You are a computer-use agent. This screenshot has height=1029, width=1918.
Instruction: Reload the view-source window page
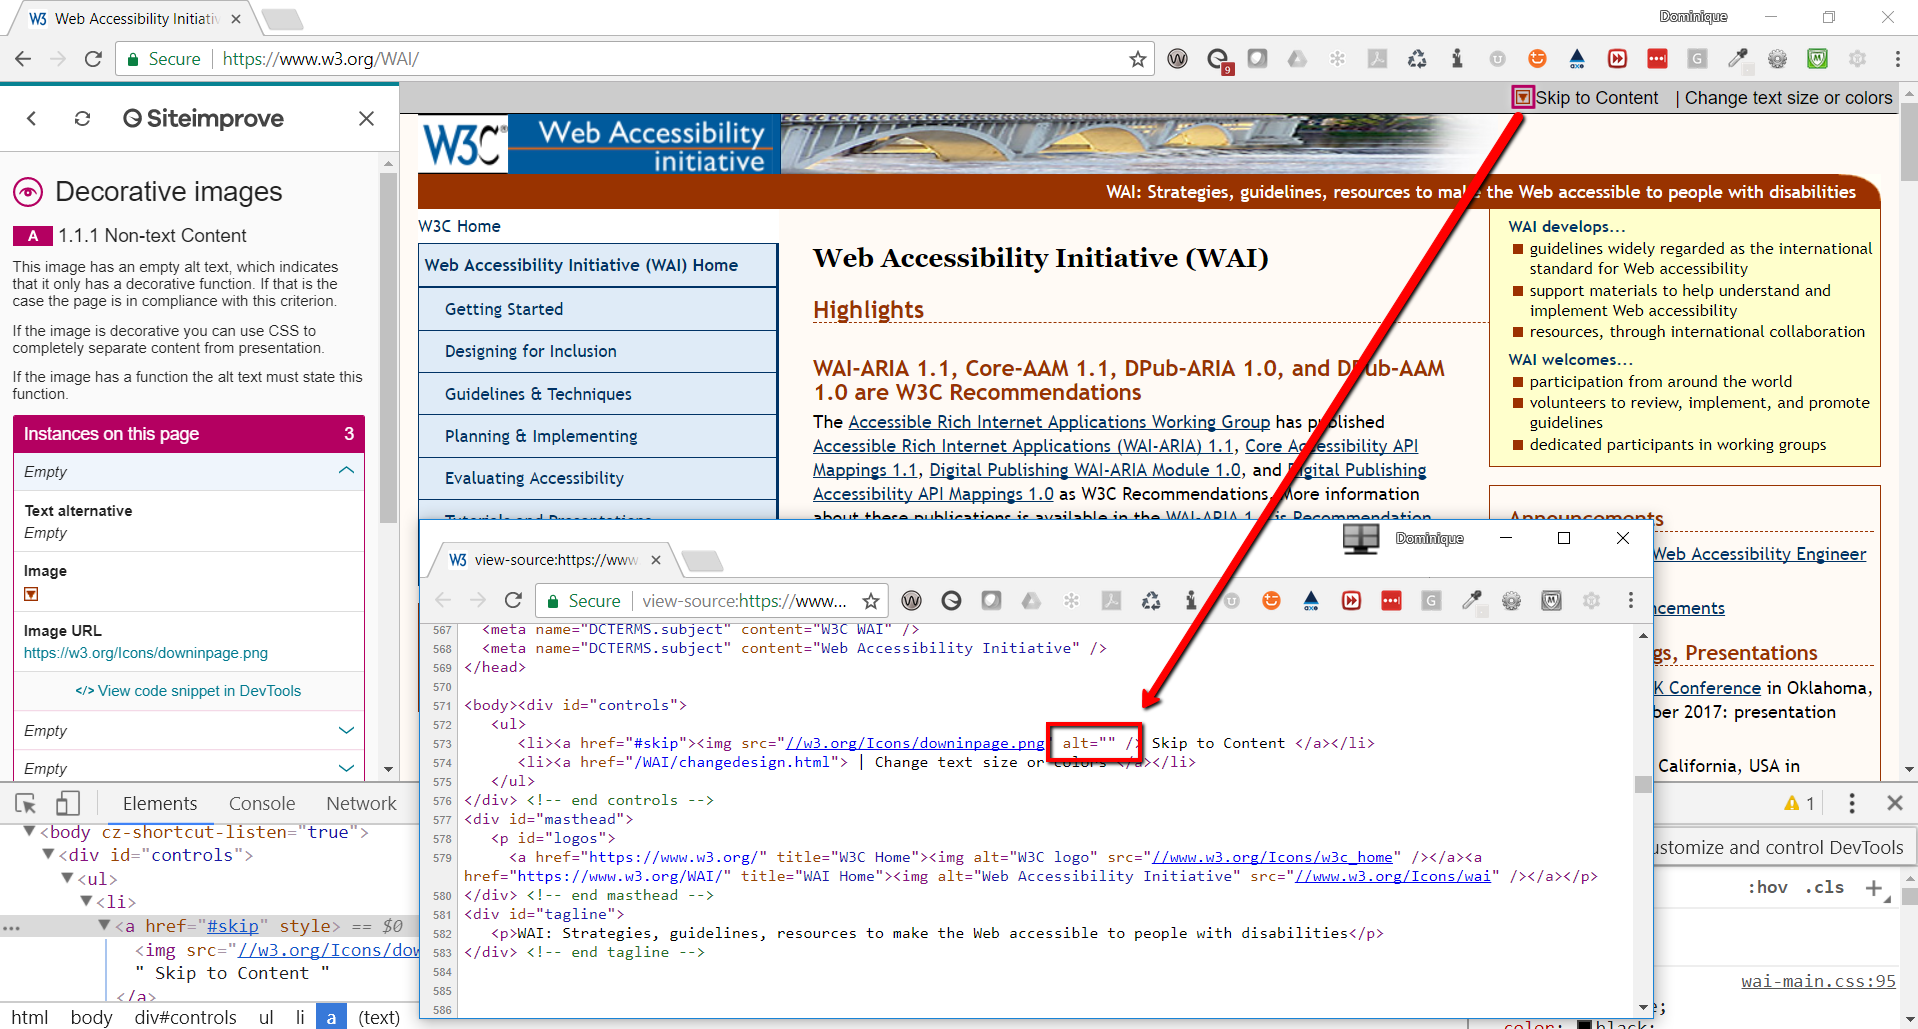513,600
